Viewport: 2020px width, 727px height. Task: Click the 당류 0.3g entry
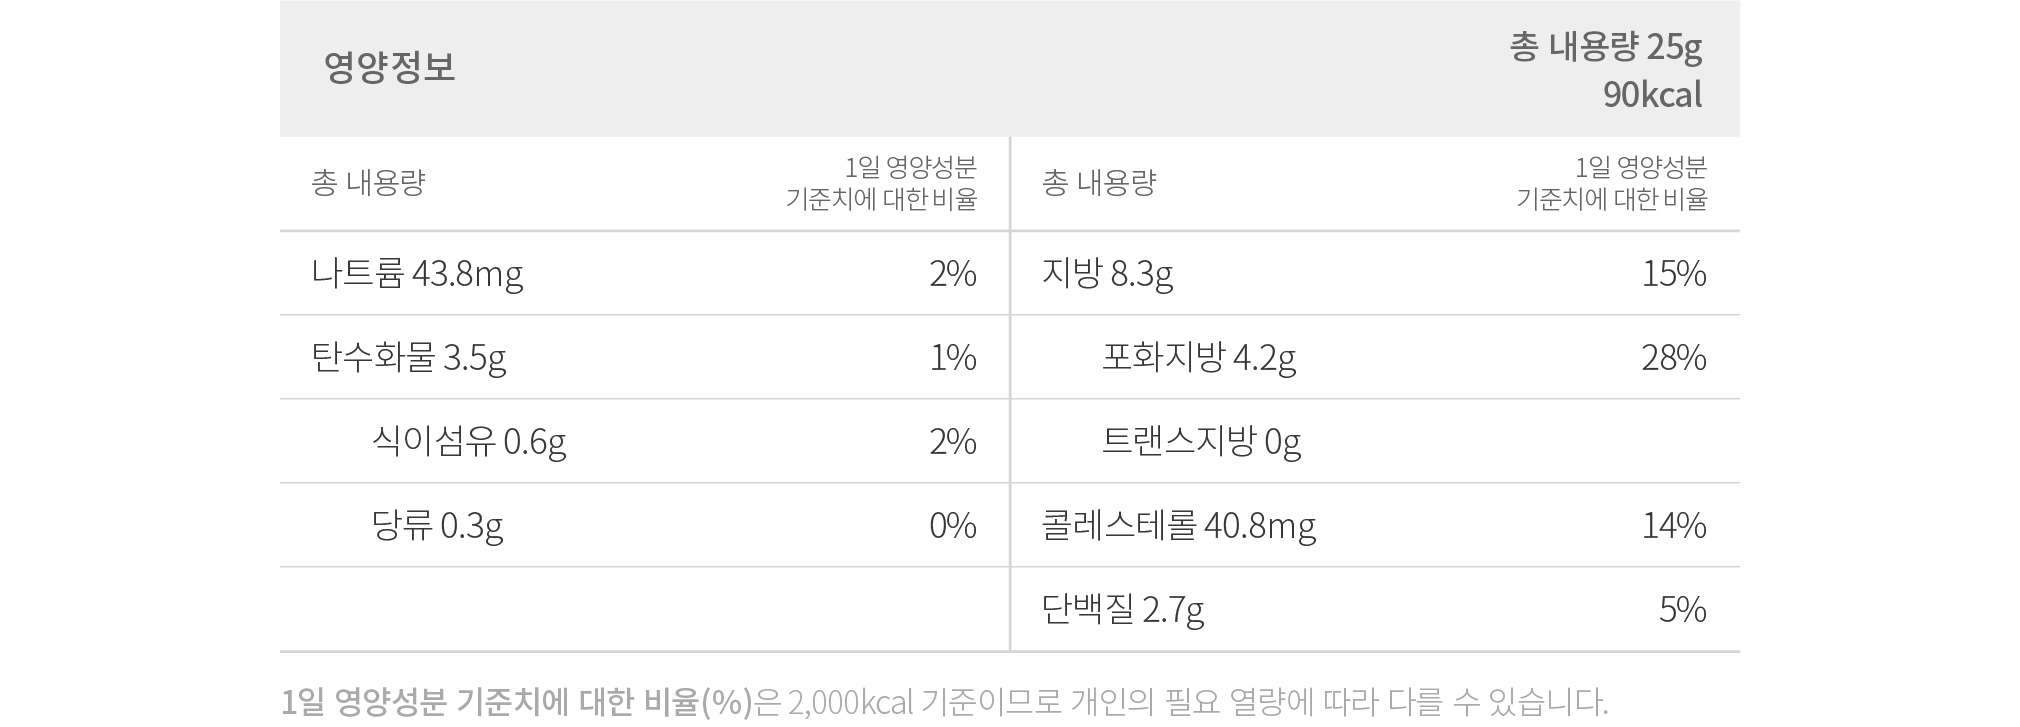point(437,525)
